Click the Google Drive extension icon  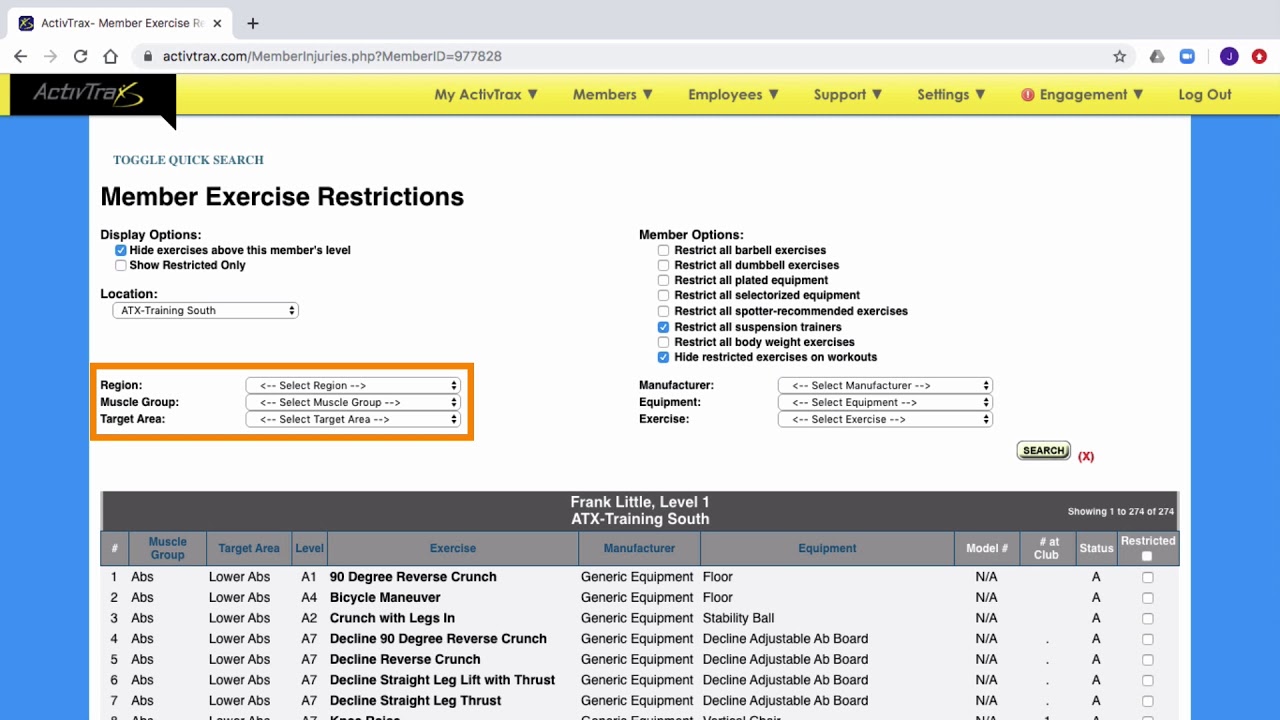[1157, 57]
